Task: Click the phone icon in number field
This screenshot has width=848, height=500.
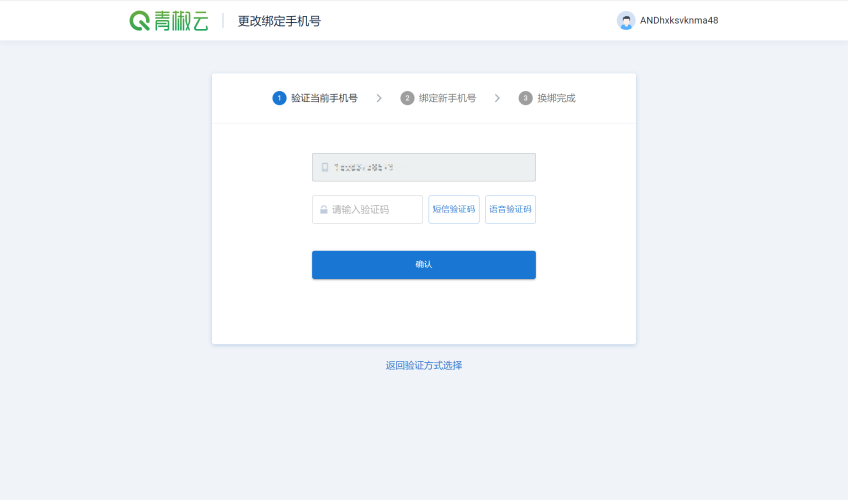Action: (x=325, y=168)
